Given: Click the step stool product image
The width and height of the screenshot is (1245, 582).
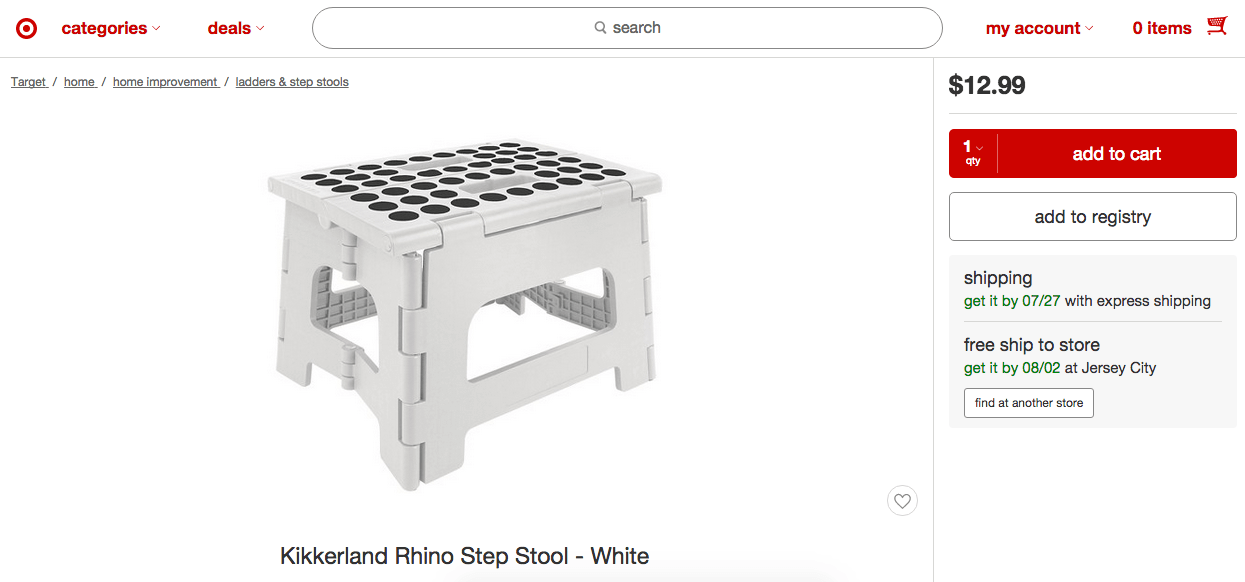Looking at the screenshot, I should [x=465, y=315].
